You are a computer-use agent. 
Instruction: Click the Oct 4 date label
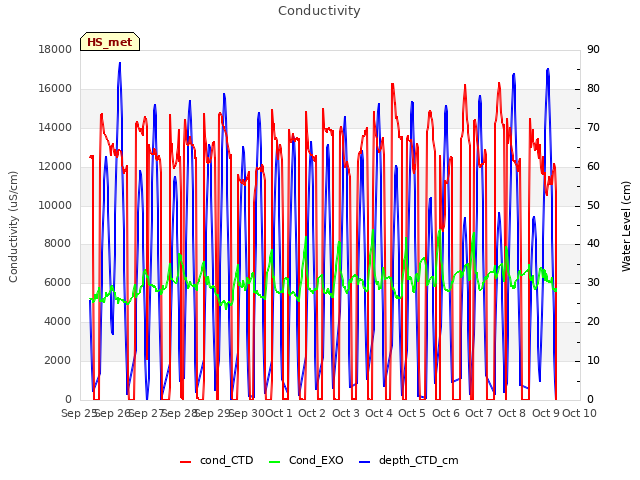379,413
